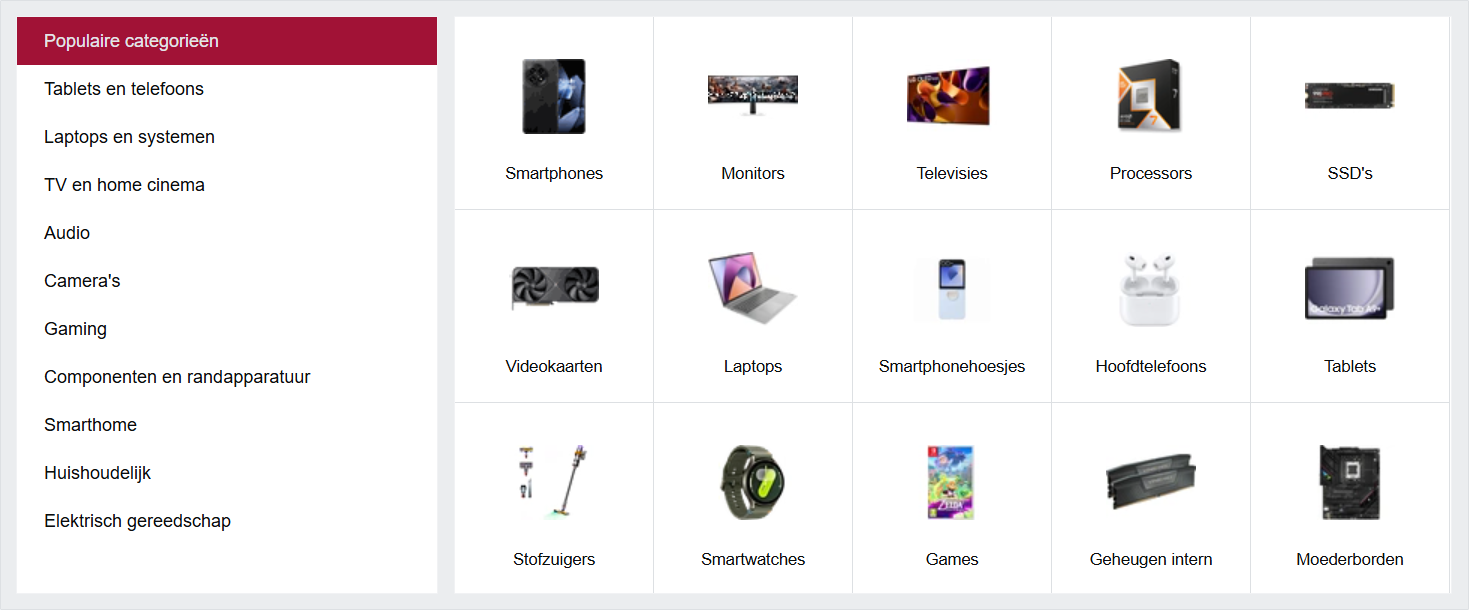Choose Laptops en systemen in sidebar
Screen dimensions: 1469x610
coord(227,137)
